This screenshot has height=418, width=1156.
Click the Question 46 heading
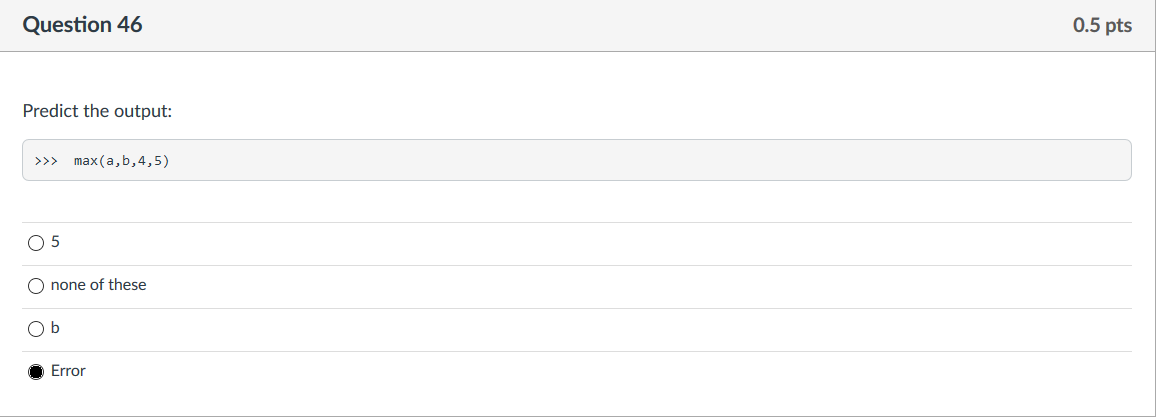[x=83, y=24]
